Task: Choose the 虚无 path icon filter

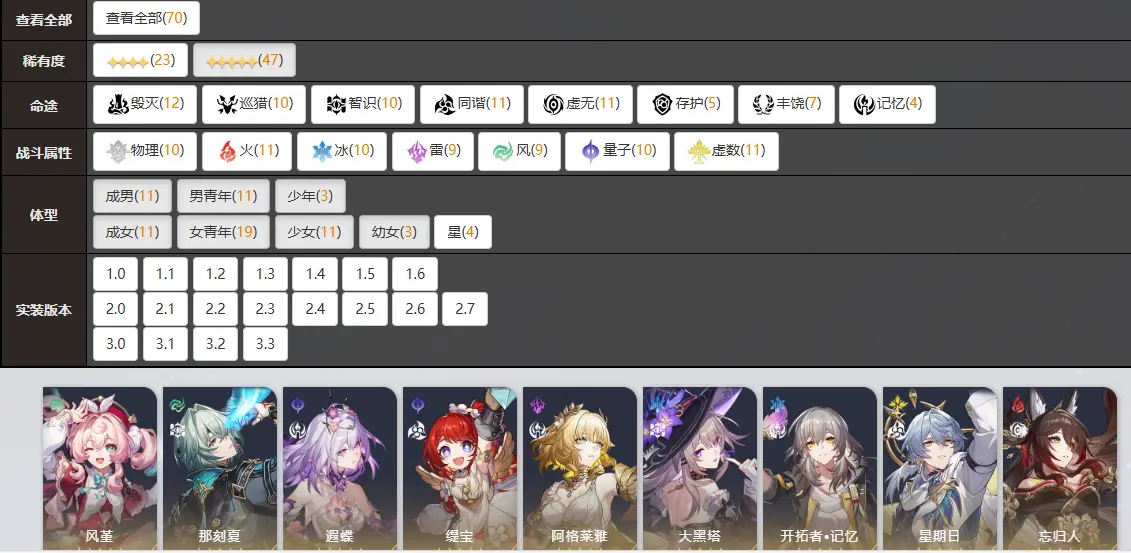Action: [x=553, y=105]
